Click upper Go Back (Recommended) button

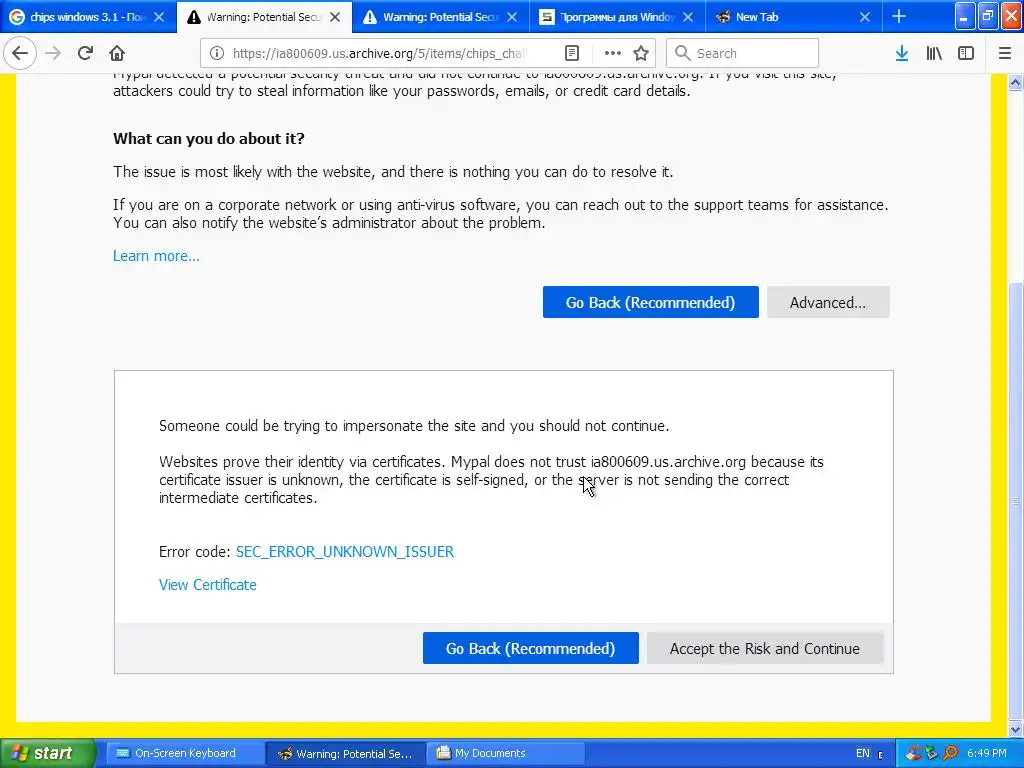(650, 302)
